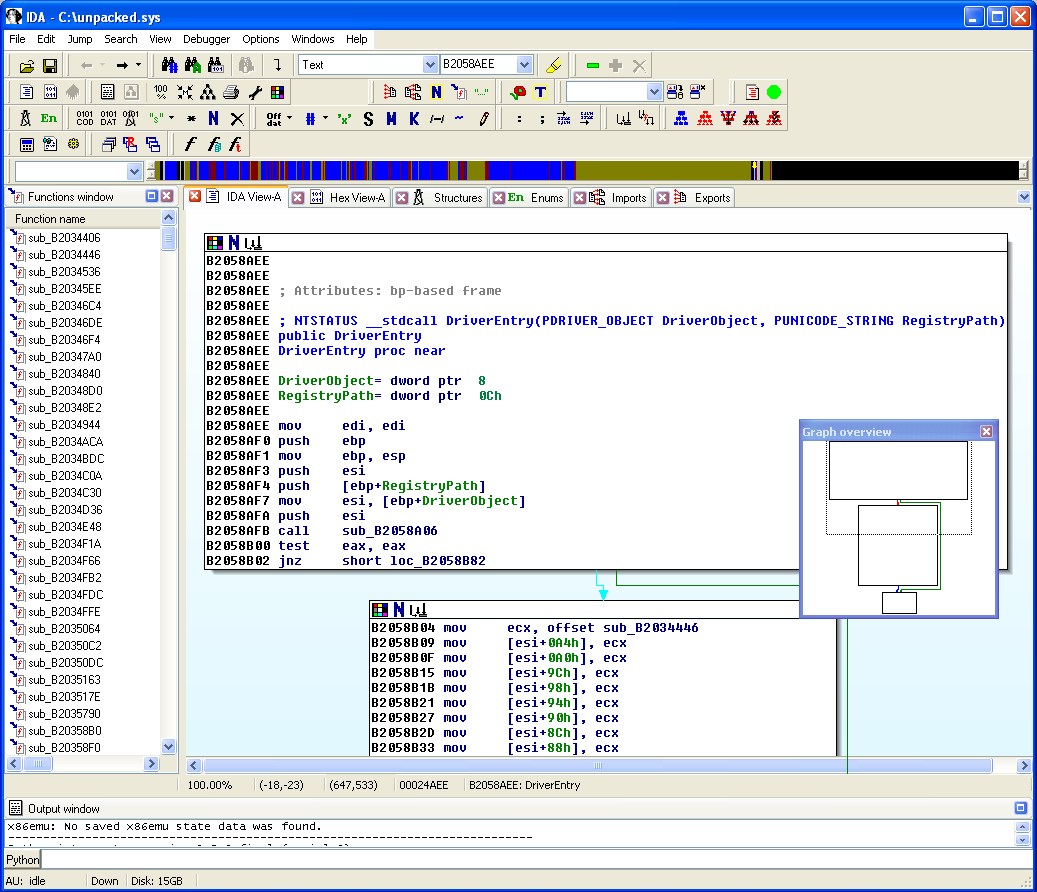The width and height of the screenshot is (1037, 892).
Task: Open the Debugger menu
Action: [206, 39]
